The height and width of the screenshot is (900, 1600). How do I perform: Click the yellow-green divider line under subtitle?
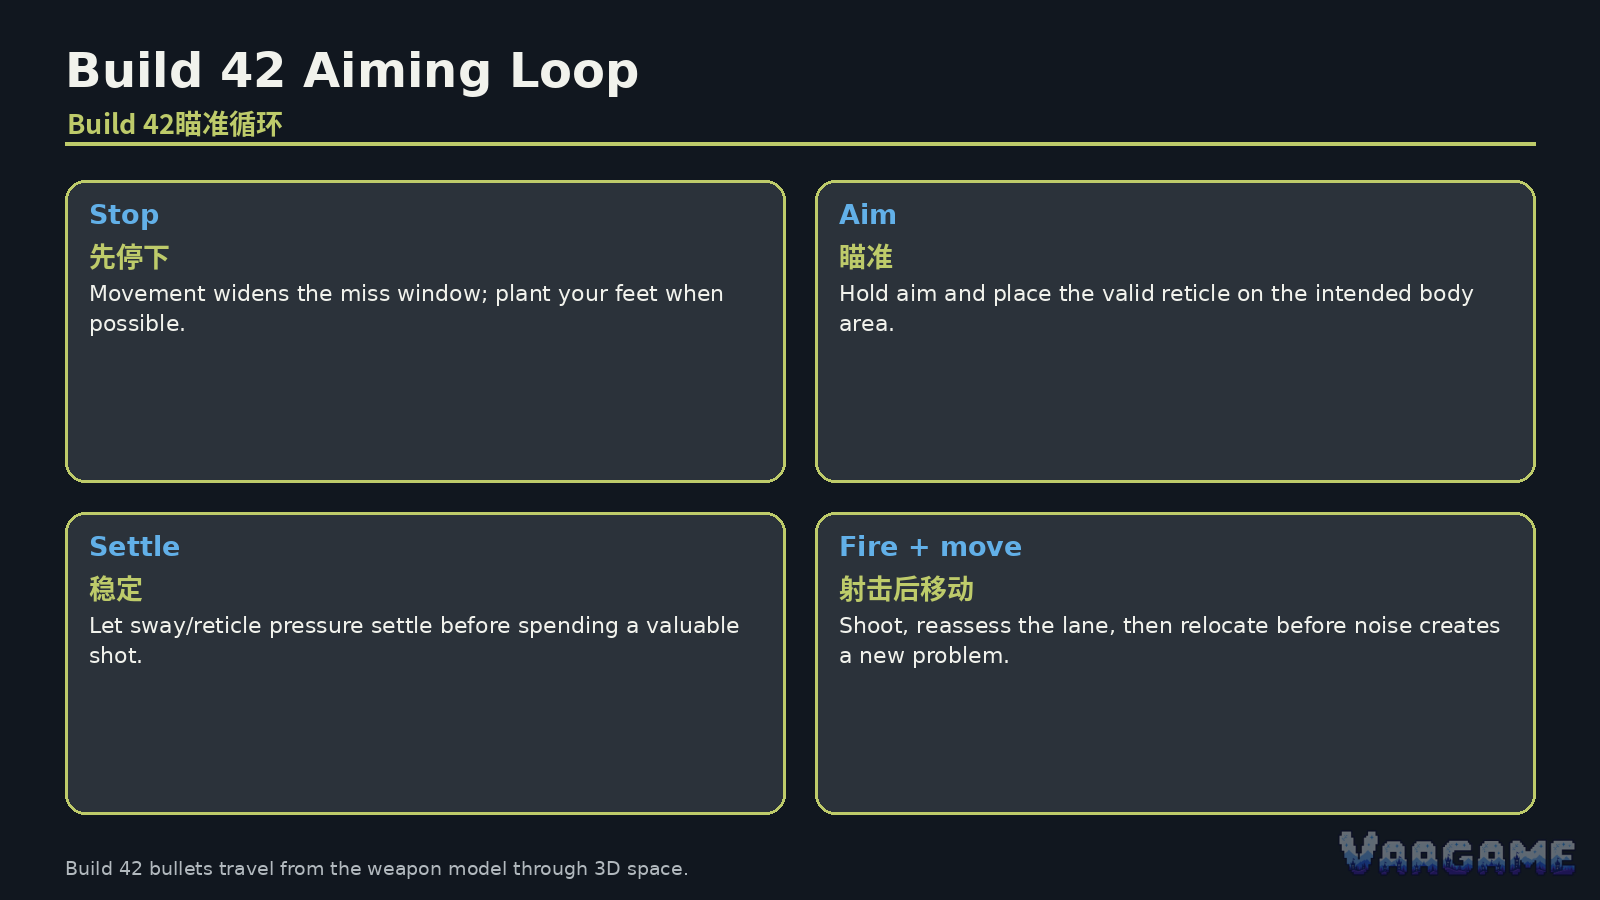pyautogui.click(x=800, y=144)
